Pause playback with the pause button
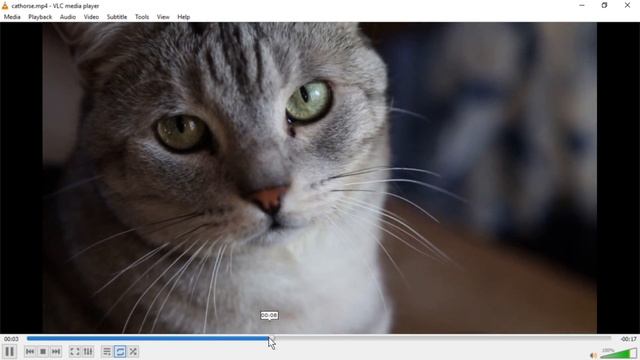The height and width of the screenshot is (360, 640). coord(9,351)
